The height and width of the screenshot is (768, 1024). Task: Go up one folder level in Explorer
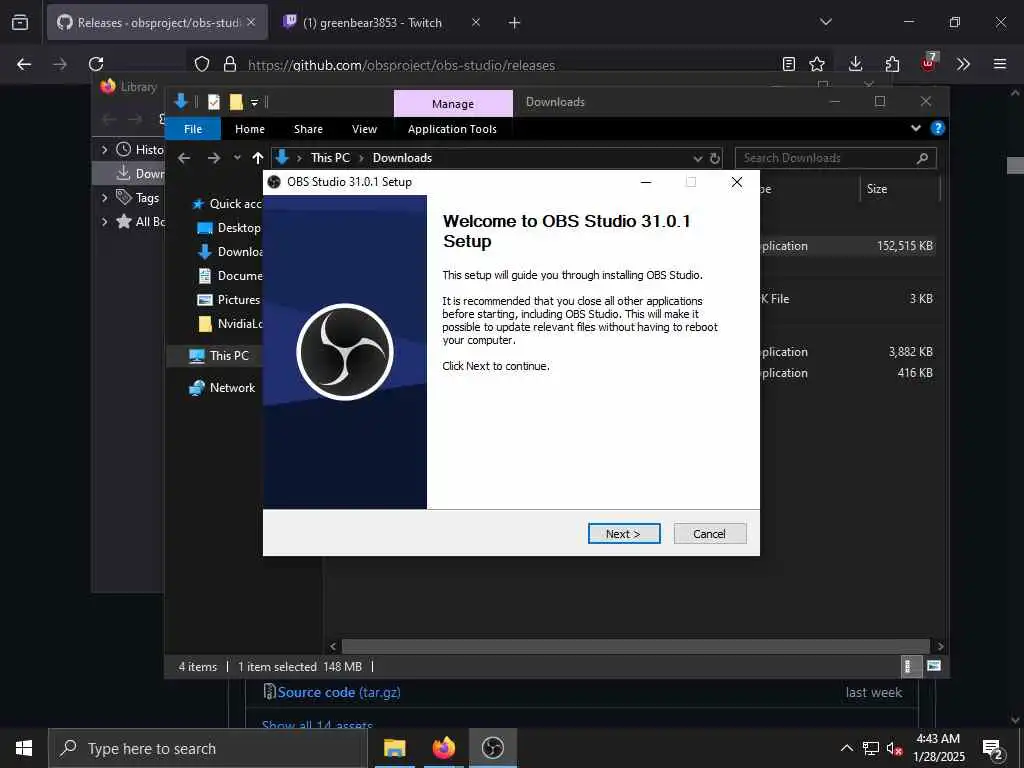[x=258, y=158]
